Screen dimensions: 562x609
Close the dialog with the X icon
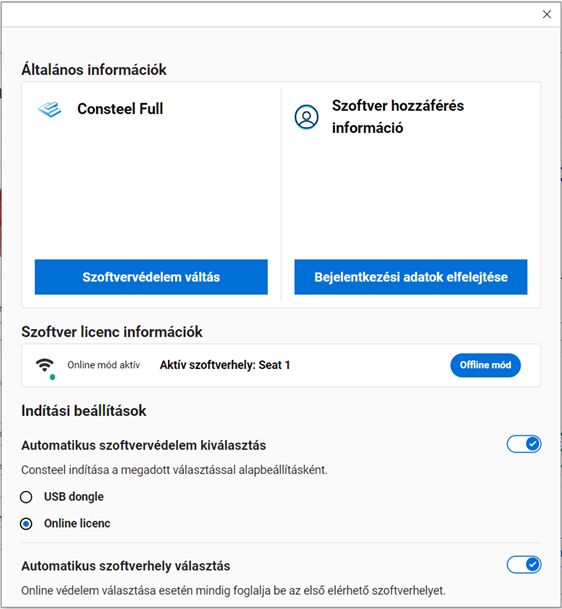547,14
